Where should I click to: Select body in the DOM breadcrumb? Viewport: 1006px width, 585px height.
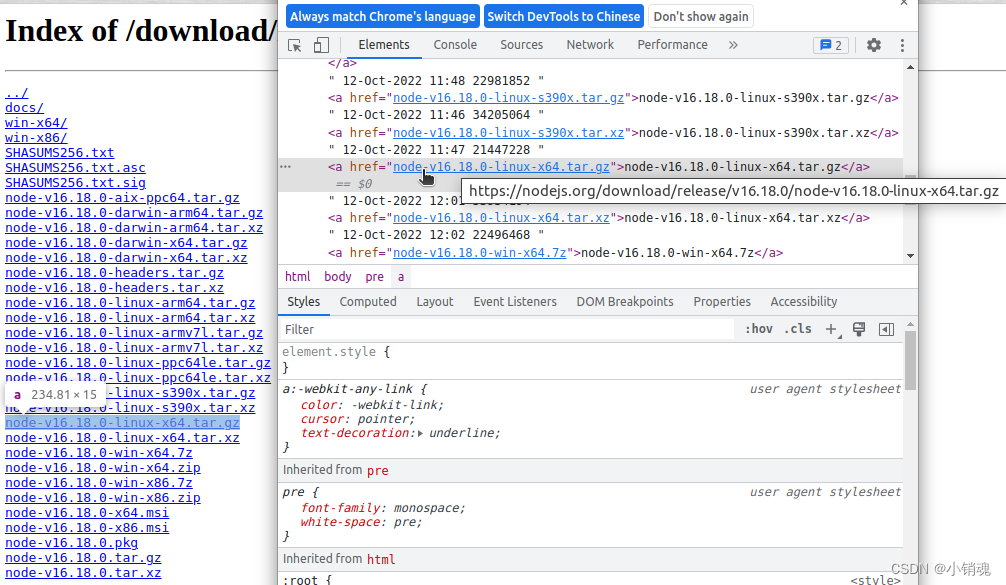337,276
